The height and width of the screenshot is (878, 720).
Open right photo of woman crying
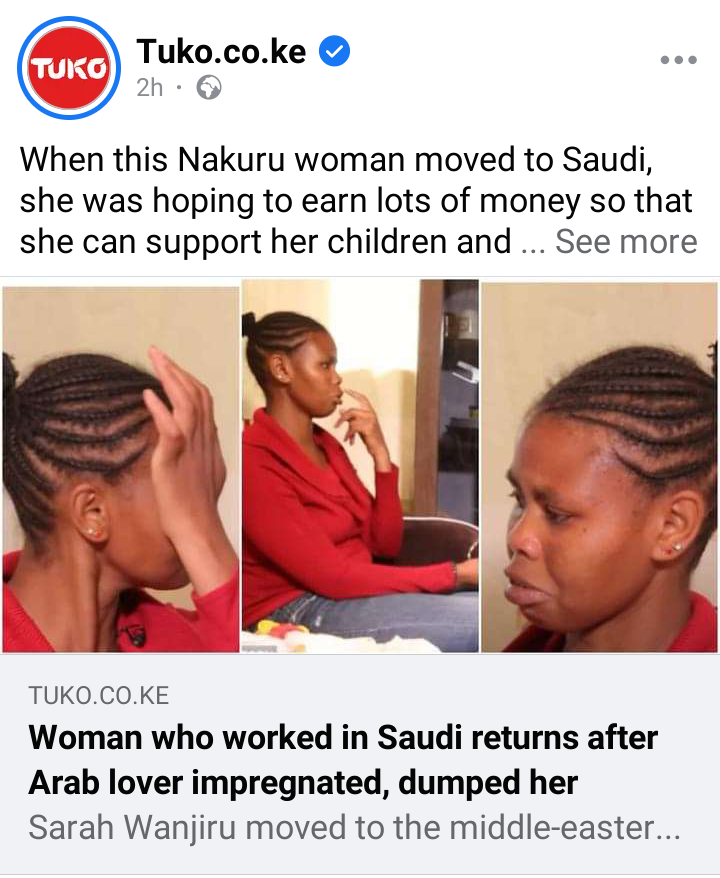[x=600, y=468]
